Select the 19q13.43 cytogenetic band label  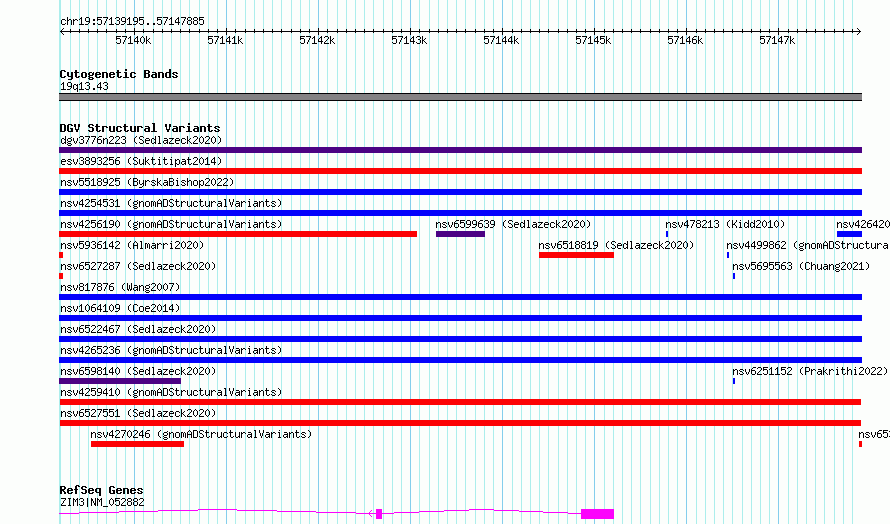(x=84, y=86)
